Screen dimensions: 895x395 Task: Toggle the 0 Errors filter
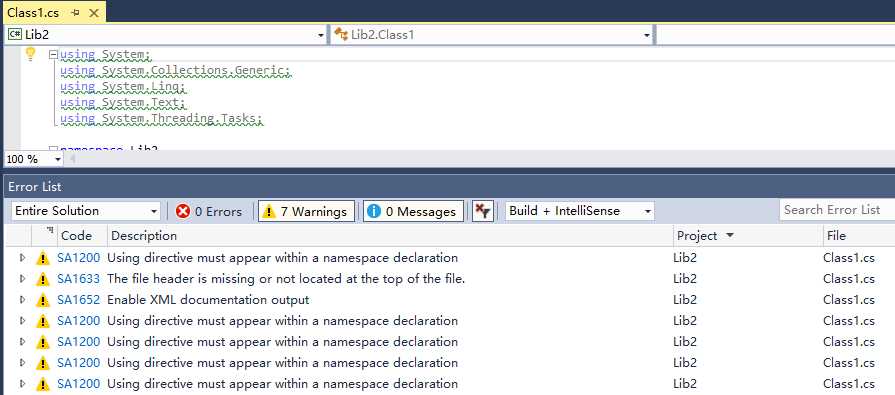click(x=208, y=211)
